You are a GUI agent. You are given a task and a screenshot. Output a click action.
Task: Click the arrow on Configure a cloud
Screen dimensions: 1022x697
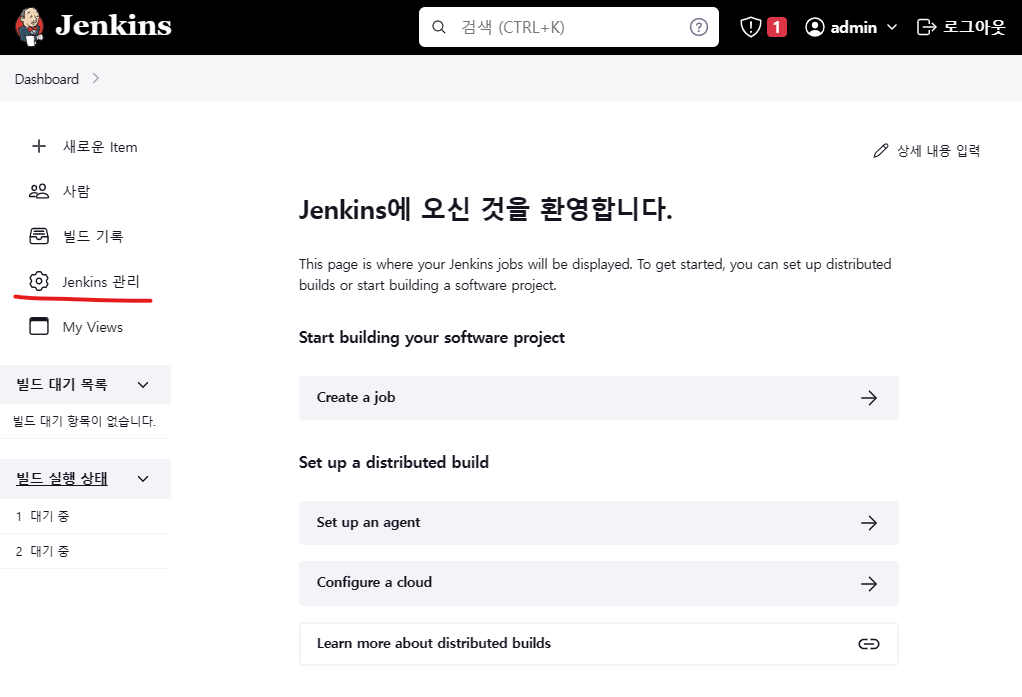[x=869, y=584]
